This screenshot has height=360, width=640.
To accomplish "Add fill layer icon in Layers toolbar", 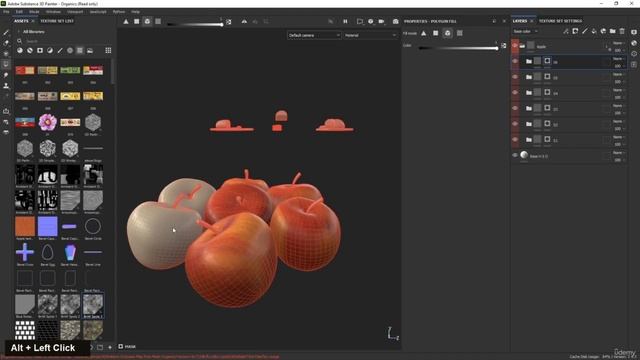I will click(594, 31).
